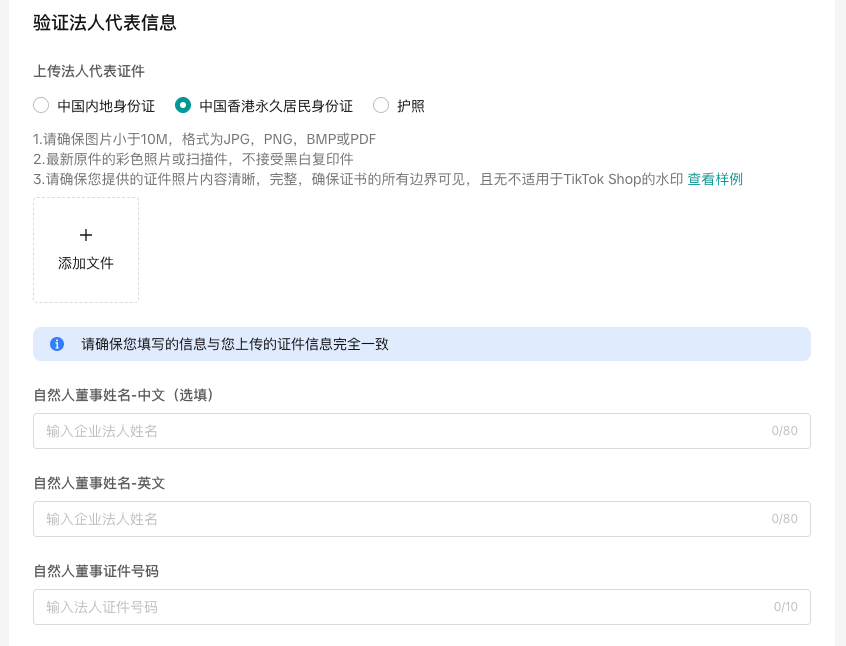
Task: Click the blue info icon in the notice banner
Action: [55, 344]
